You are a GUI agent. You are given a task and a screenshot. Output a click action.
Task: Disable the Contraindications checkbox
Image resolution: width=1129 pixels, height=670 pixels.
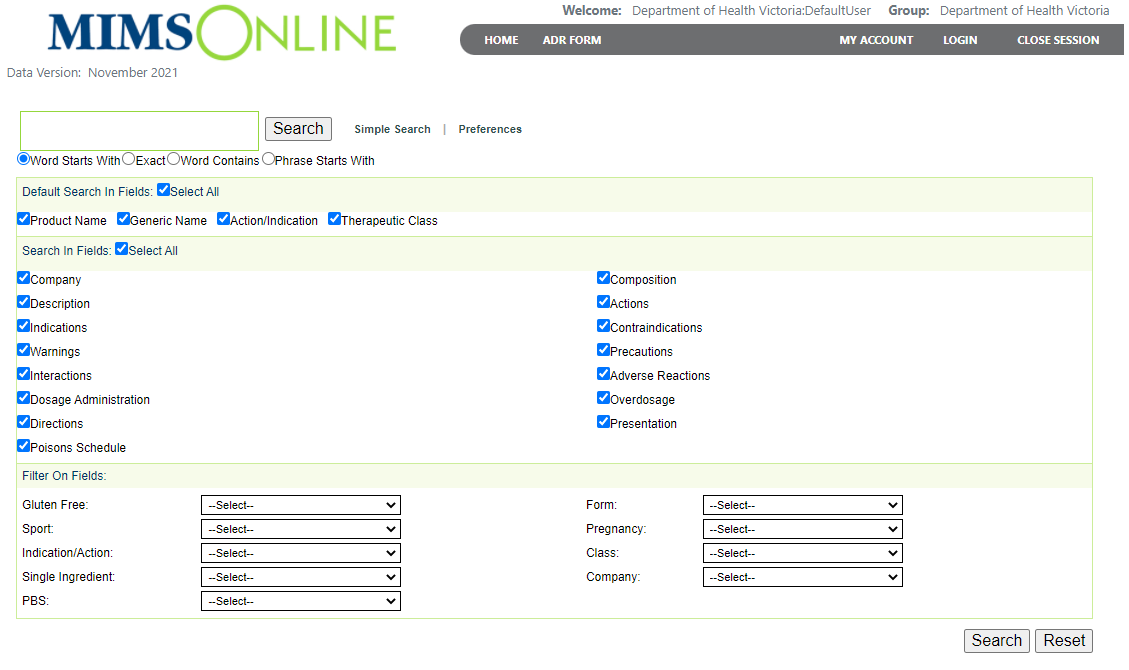(x=602, y=325)
